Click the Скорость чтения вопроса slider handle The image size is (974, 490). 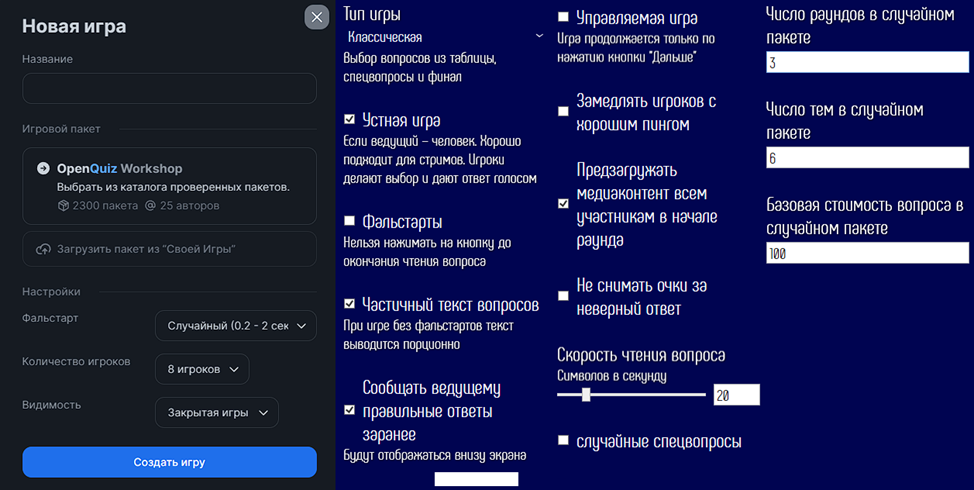tap(586, 395)
